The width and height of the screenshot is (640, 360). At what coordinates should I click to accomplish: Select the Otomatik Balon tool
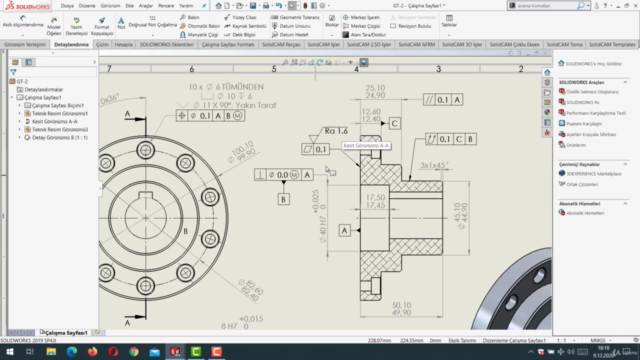point(200,26)
